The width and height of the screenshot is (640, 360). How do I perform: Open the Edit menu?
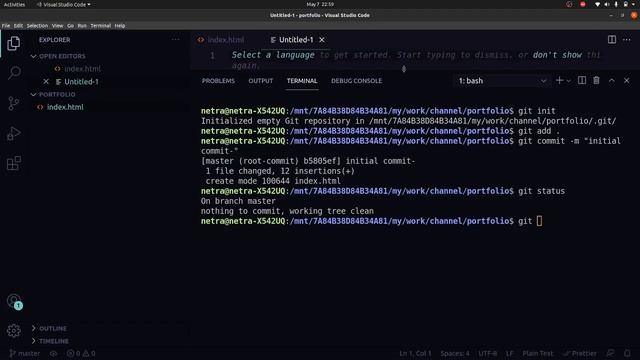[x=18, y=25]
